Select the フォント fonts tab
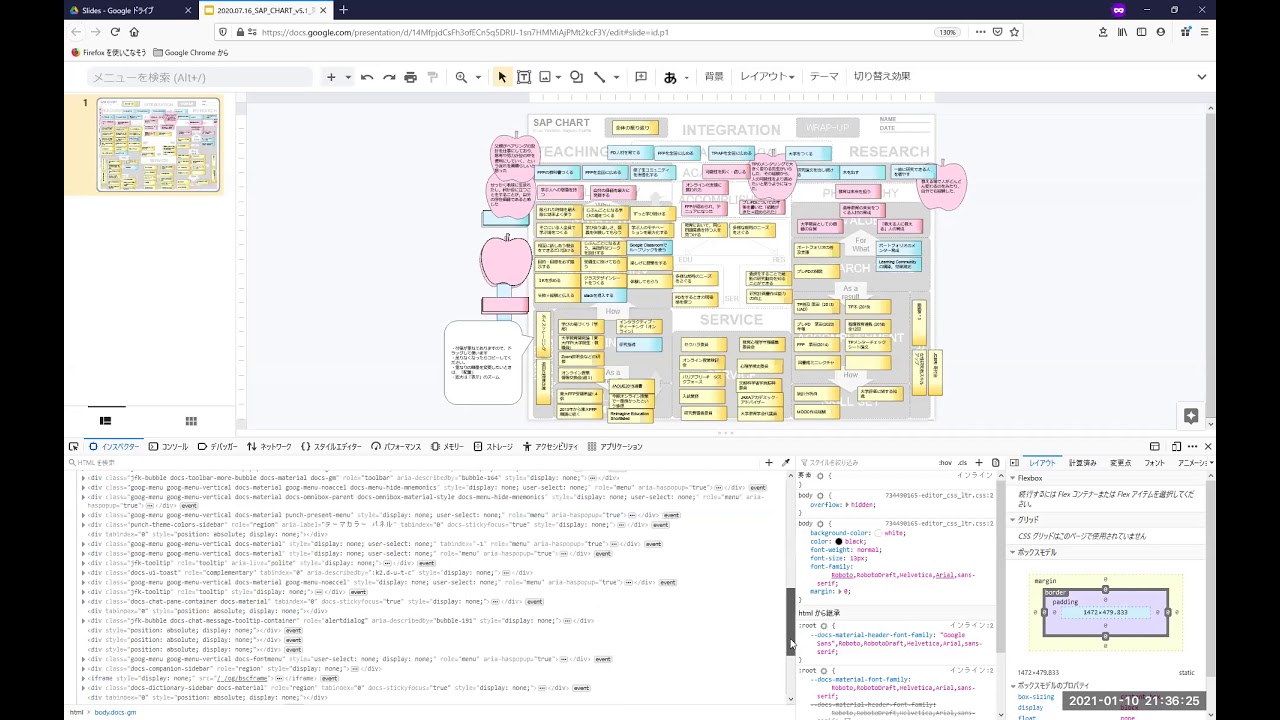 pyautogui.click(x=1155, y=463)
